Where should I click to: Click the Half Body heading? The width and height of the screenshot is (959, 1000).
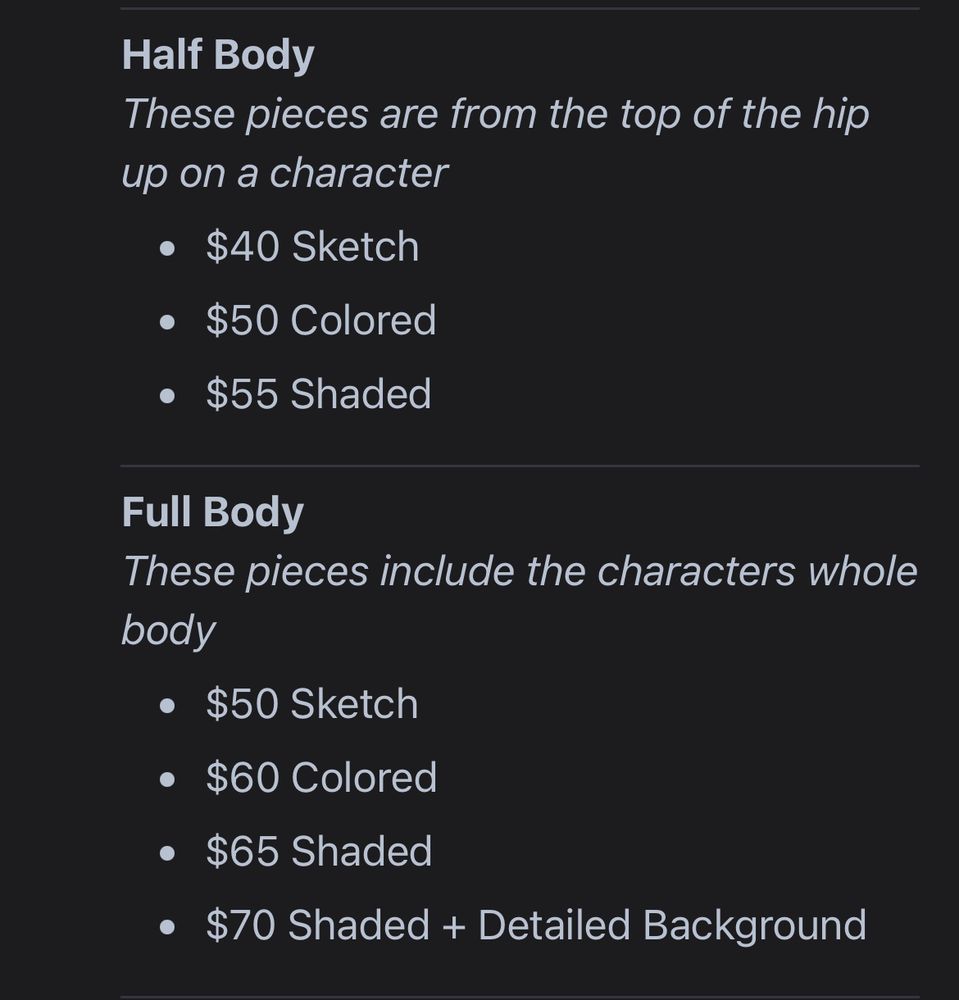click(218, 55)
